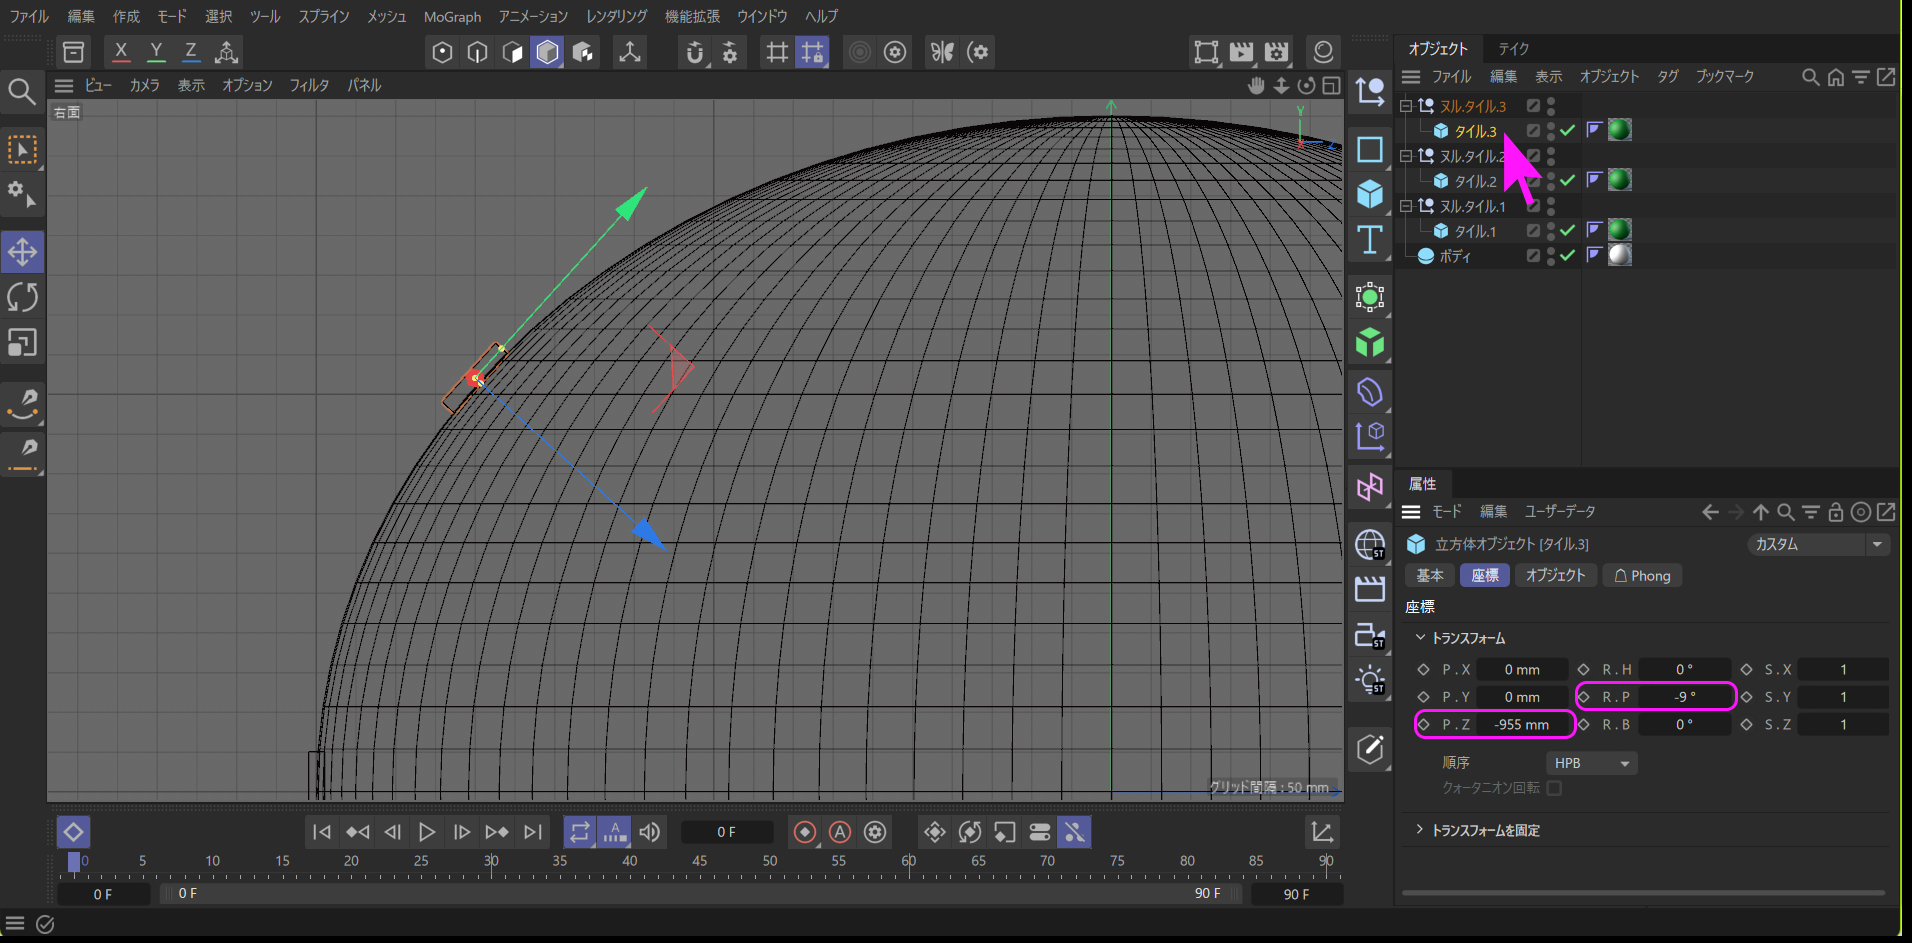Click the P.Z value field showing -955 mm

click(1521, 725)
